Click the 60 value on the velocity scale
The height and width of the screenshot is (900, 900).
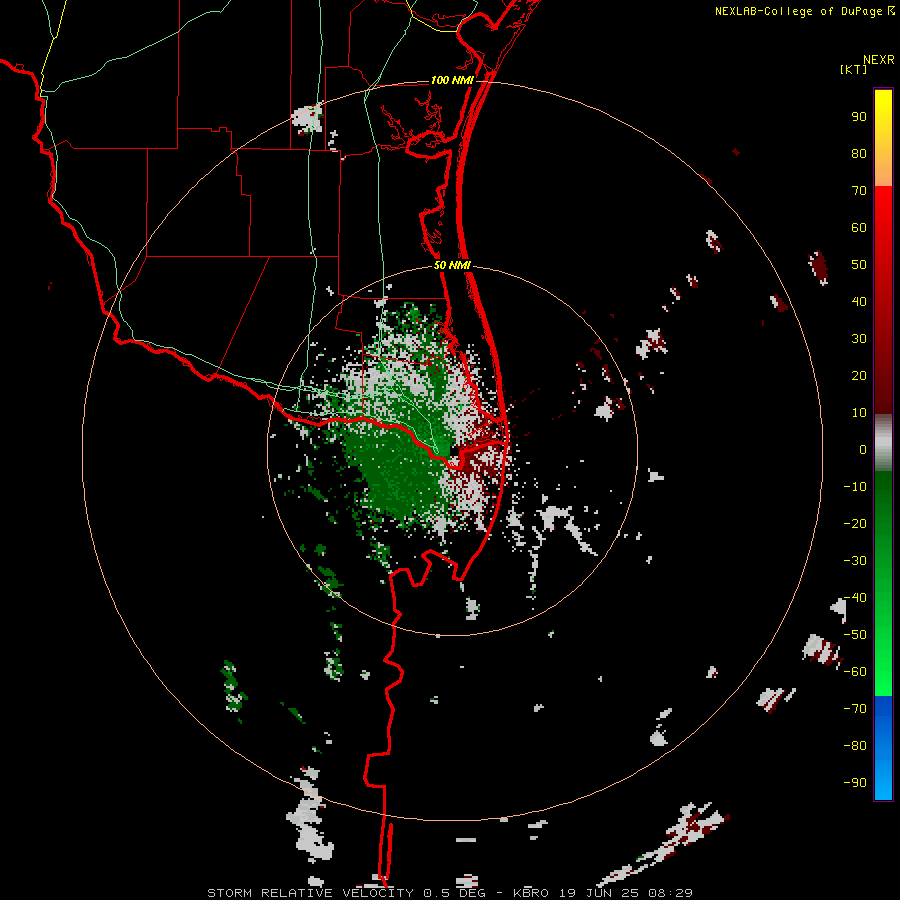(x=859, y=228)
